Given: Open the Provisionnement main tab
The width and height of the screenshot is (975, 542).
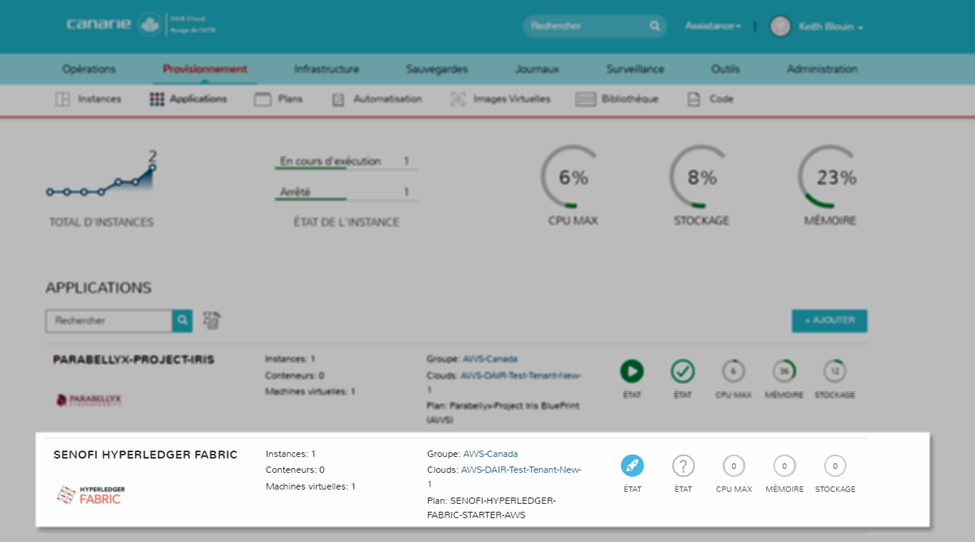Looking at the screenshot, I should tap(205, 69).
